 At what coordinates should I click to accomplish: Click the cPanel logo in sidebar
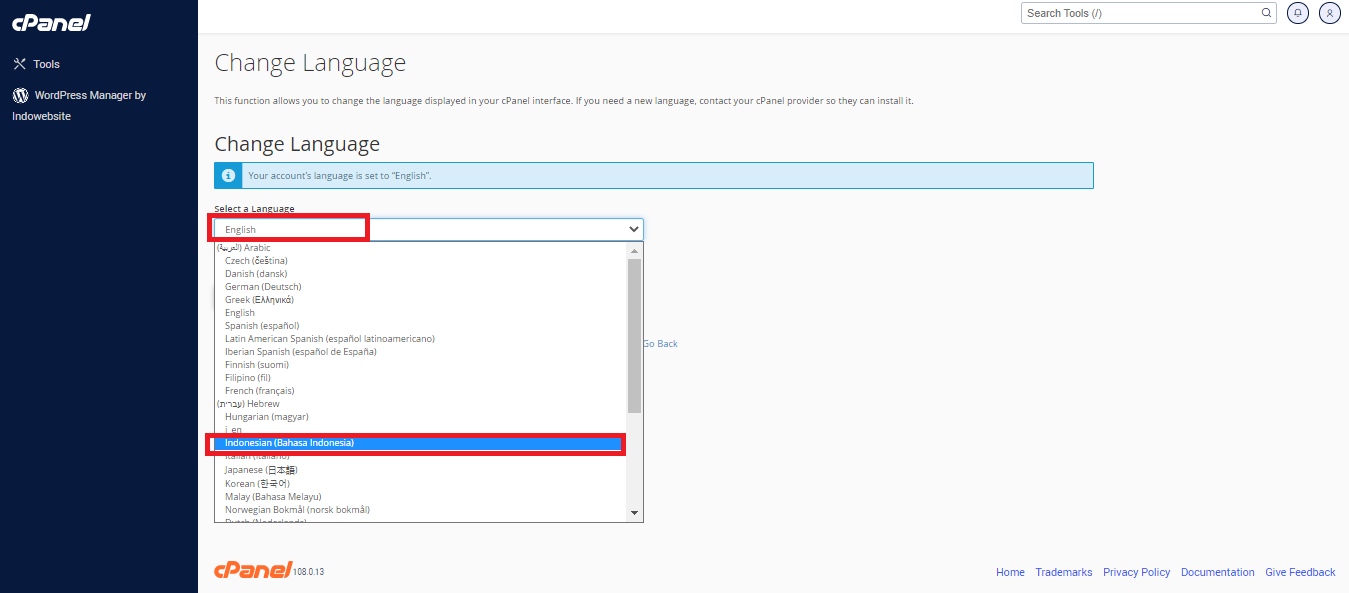[x=49, y=22]
